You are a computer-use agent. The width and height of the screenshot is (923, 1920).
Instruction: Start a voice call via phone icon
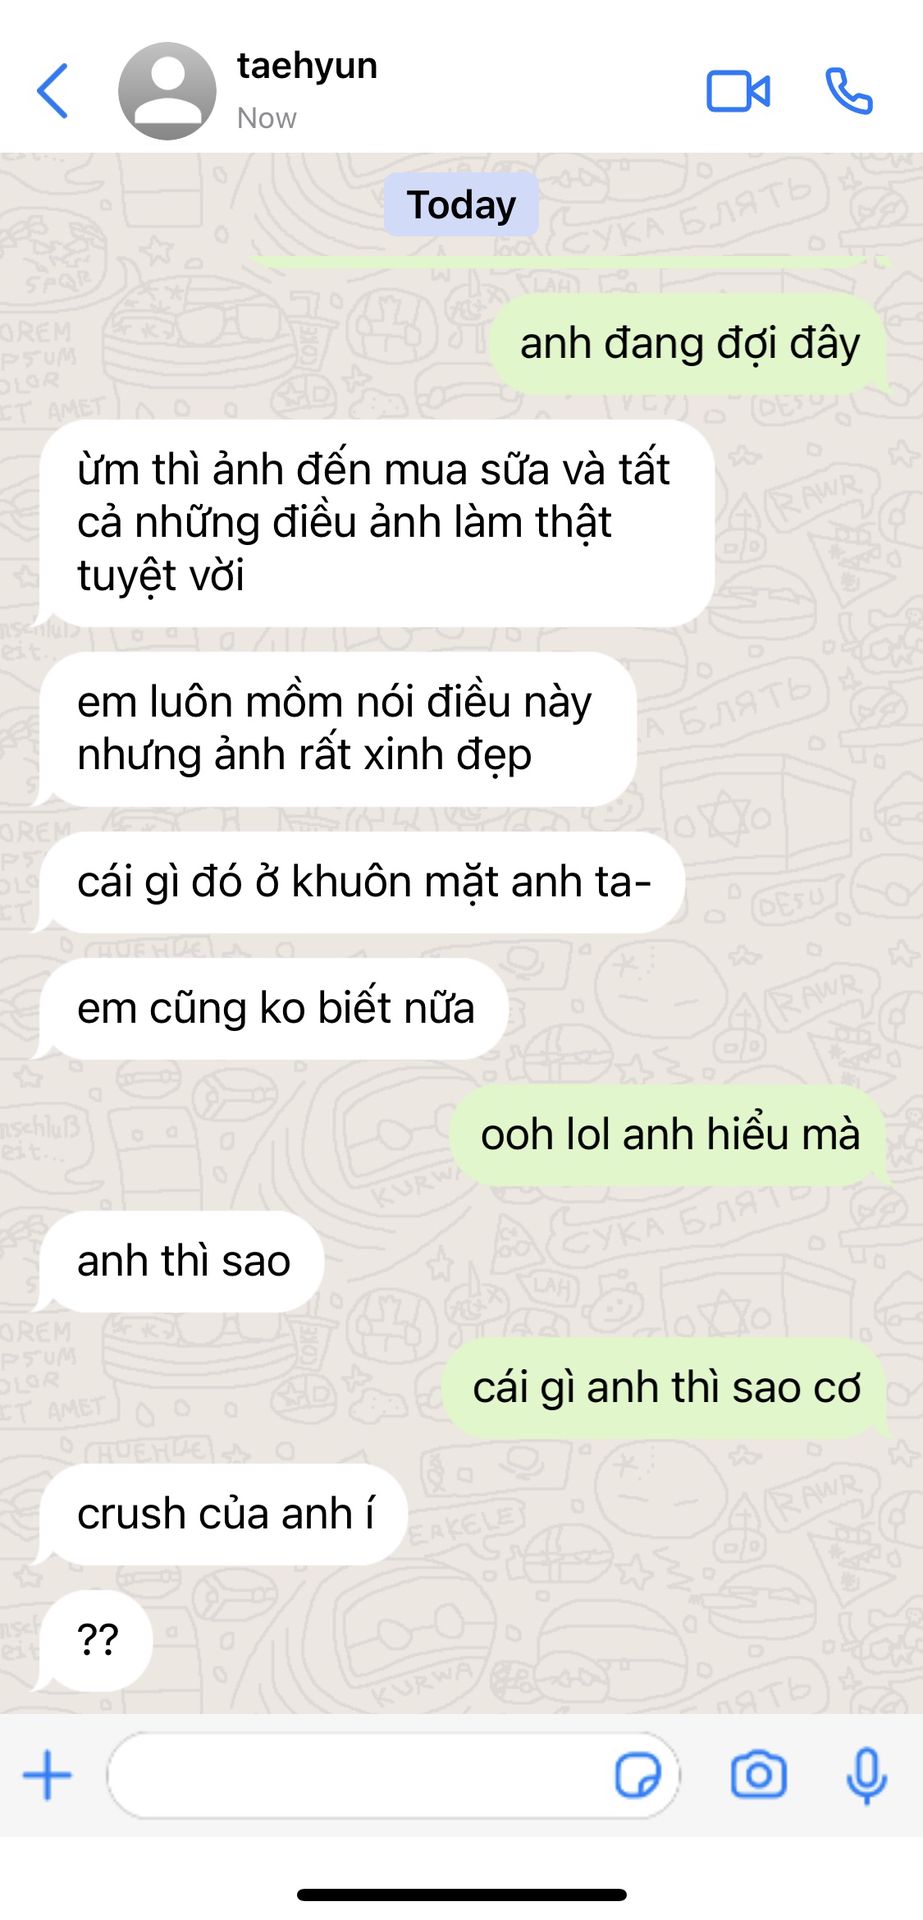(x=849, y=91)
